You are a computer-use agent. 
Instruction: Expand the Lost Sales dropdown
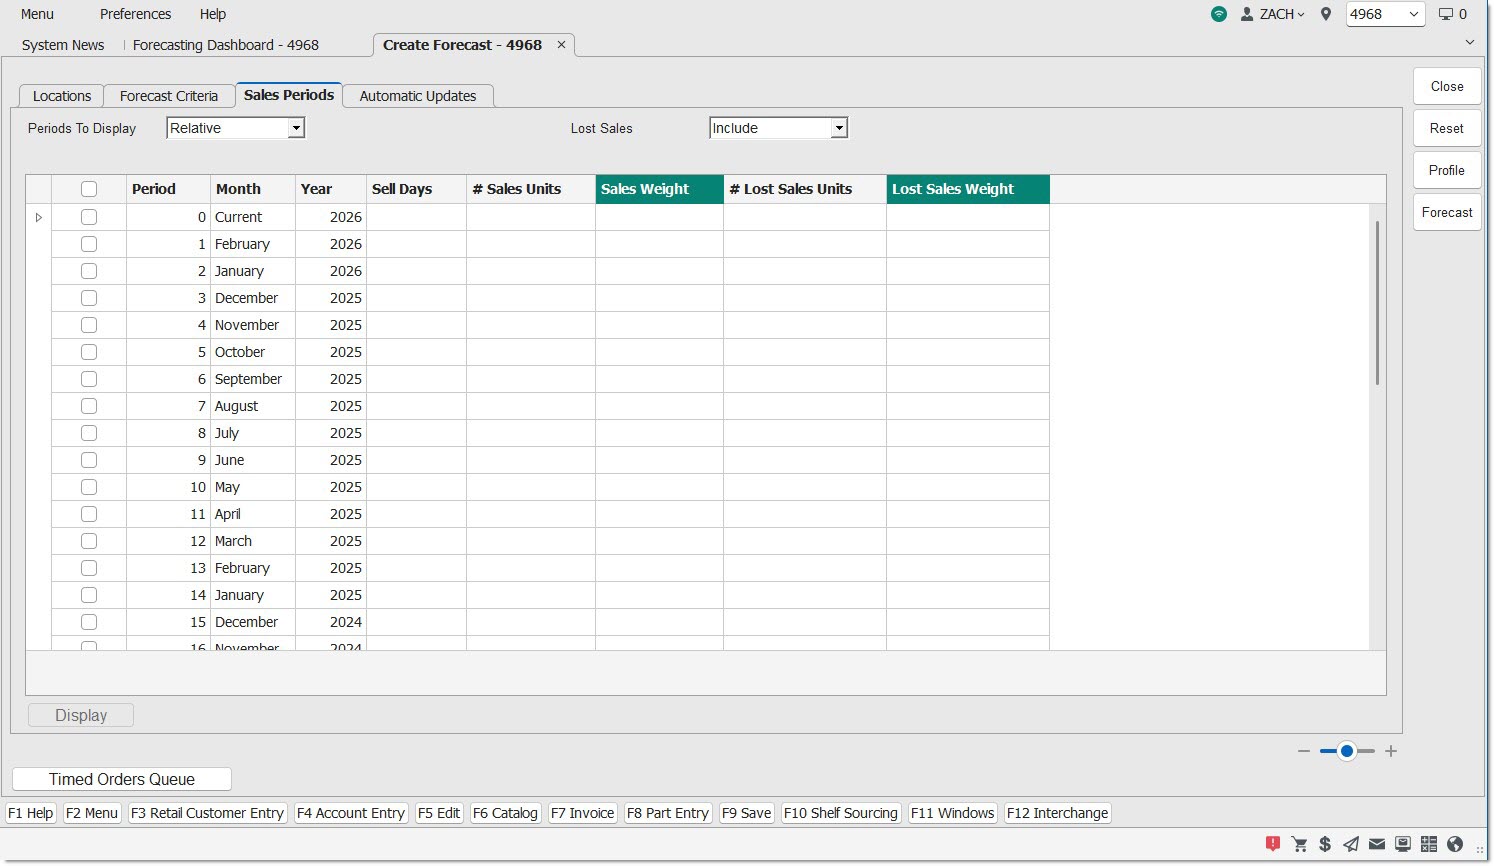click(x=839, y=128)
